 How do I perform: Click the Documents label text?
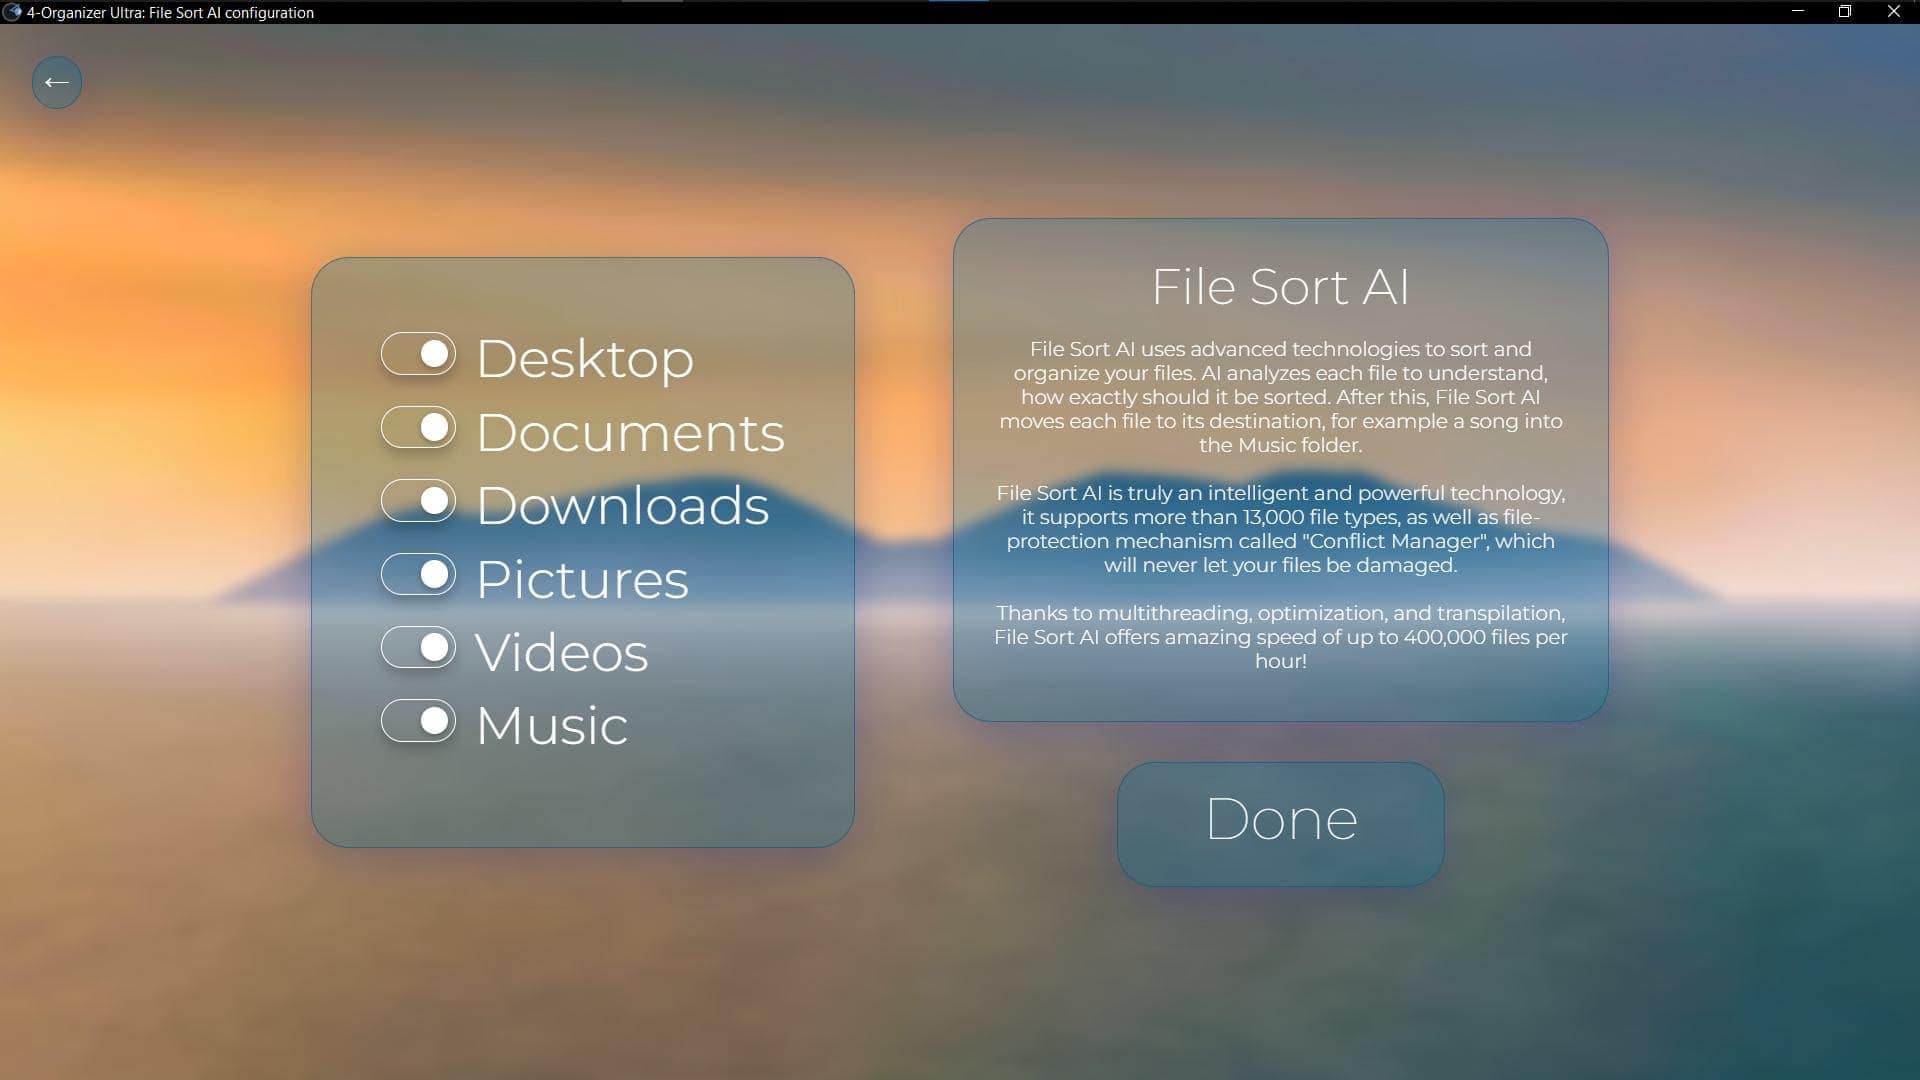click(630, 432)
